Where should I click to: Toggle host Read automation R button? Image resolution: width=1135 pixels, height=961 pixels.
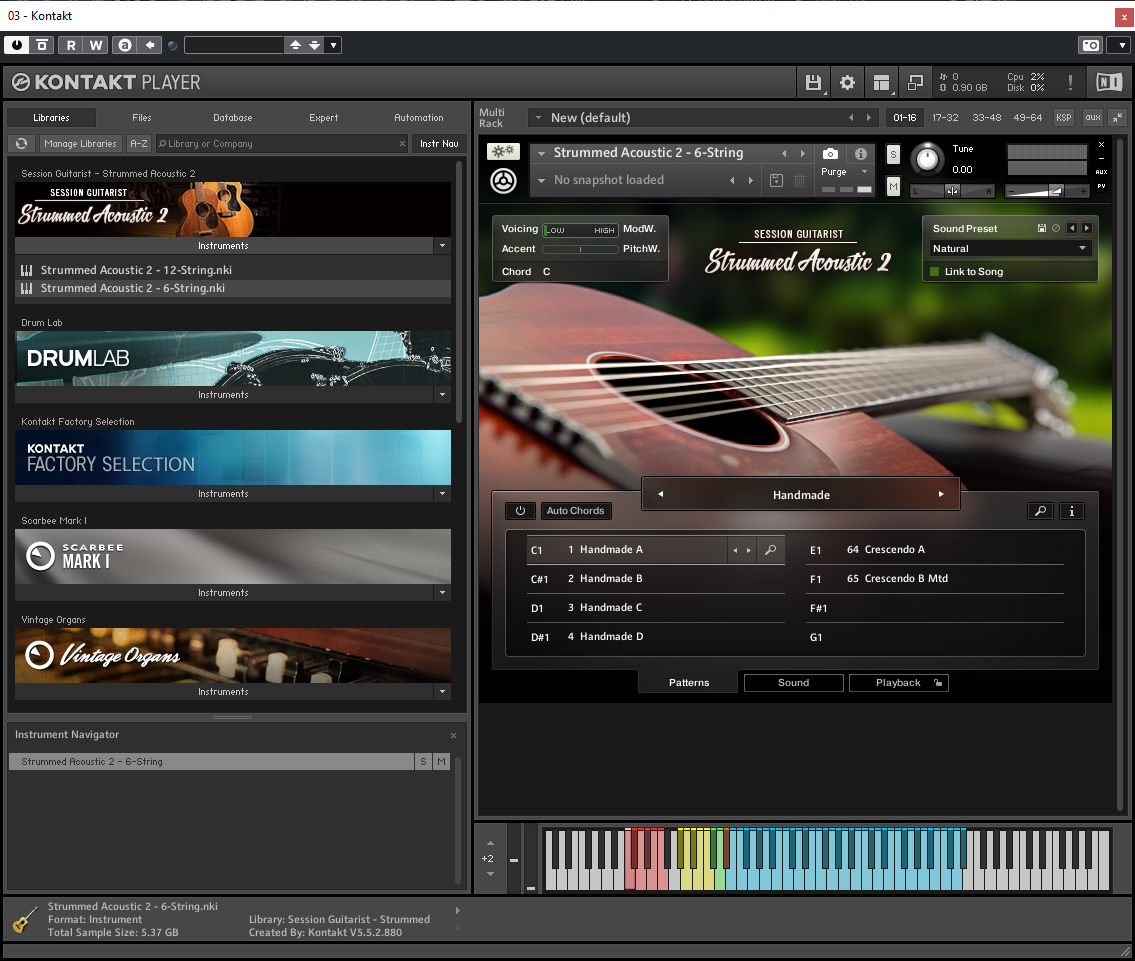[x=70, y=45]
